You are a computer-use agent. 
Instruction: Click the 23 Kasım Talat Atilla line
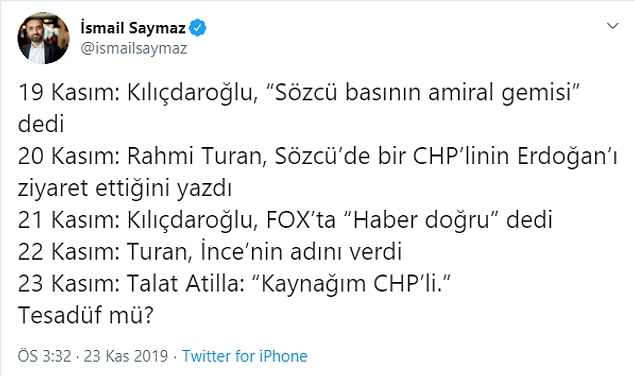234,283
